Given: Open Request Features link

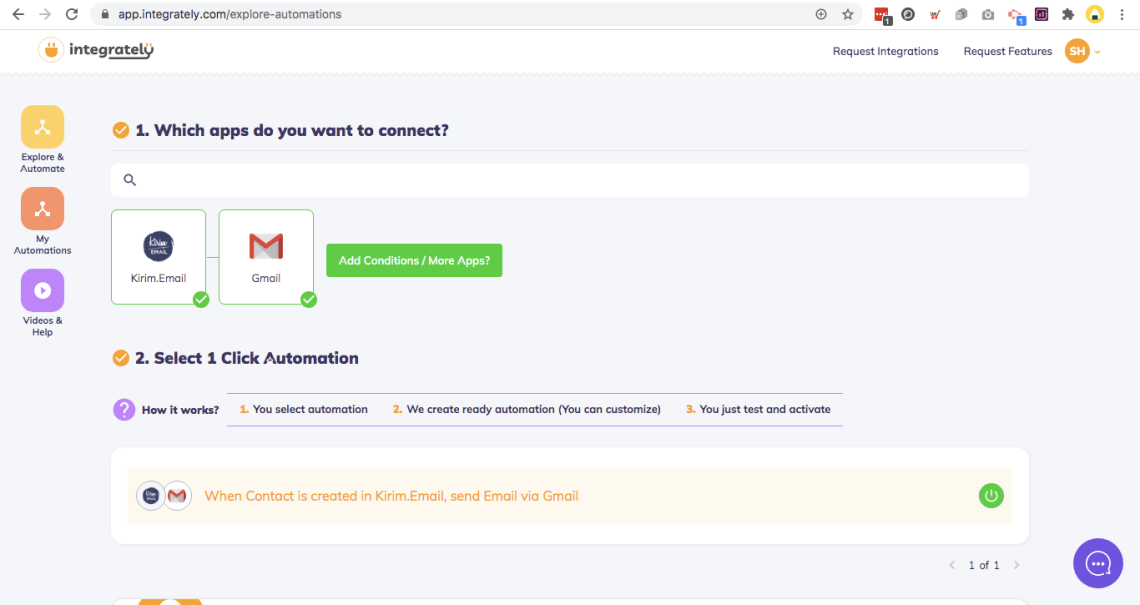Looking at the screenshot, I should tap(1008, 52).
